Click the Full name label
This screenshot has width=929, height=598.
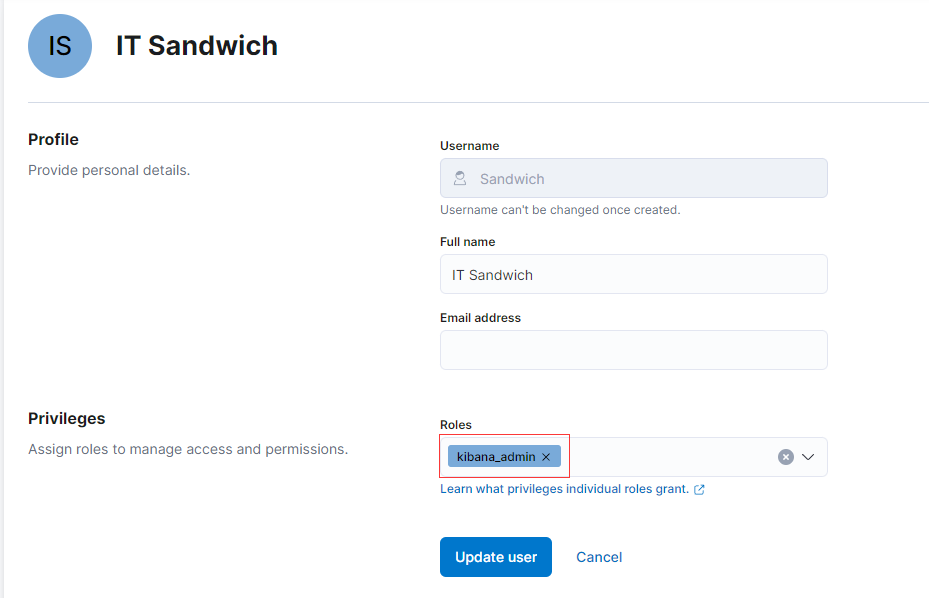pos(467,242)
